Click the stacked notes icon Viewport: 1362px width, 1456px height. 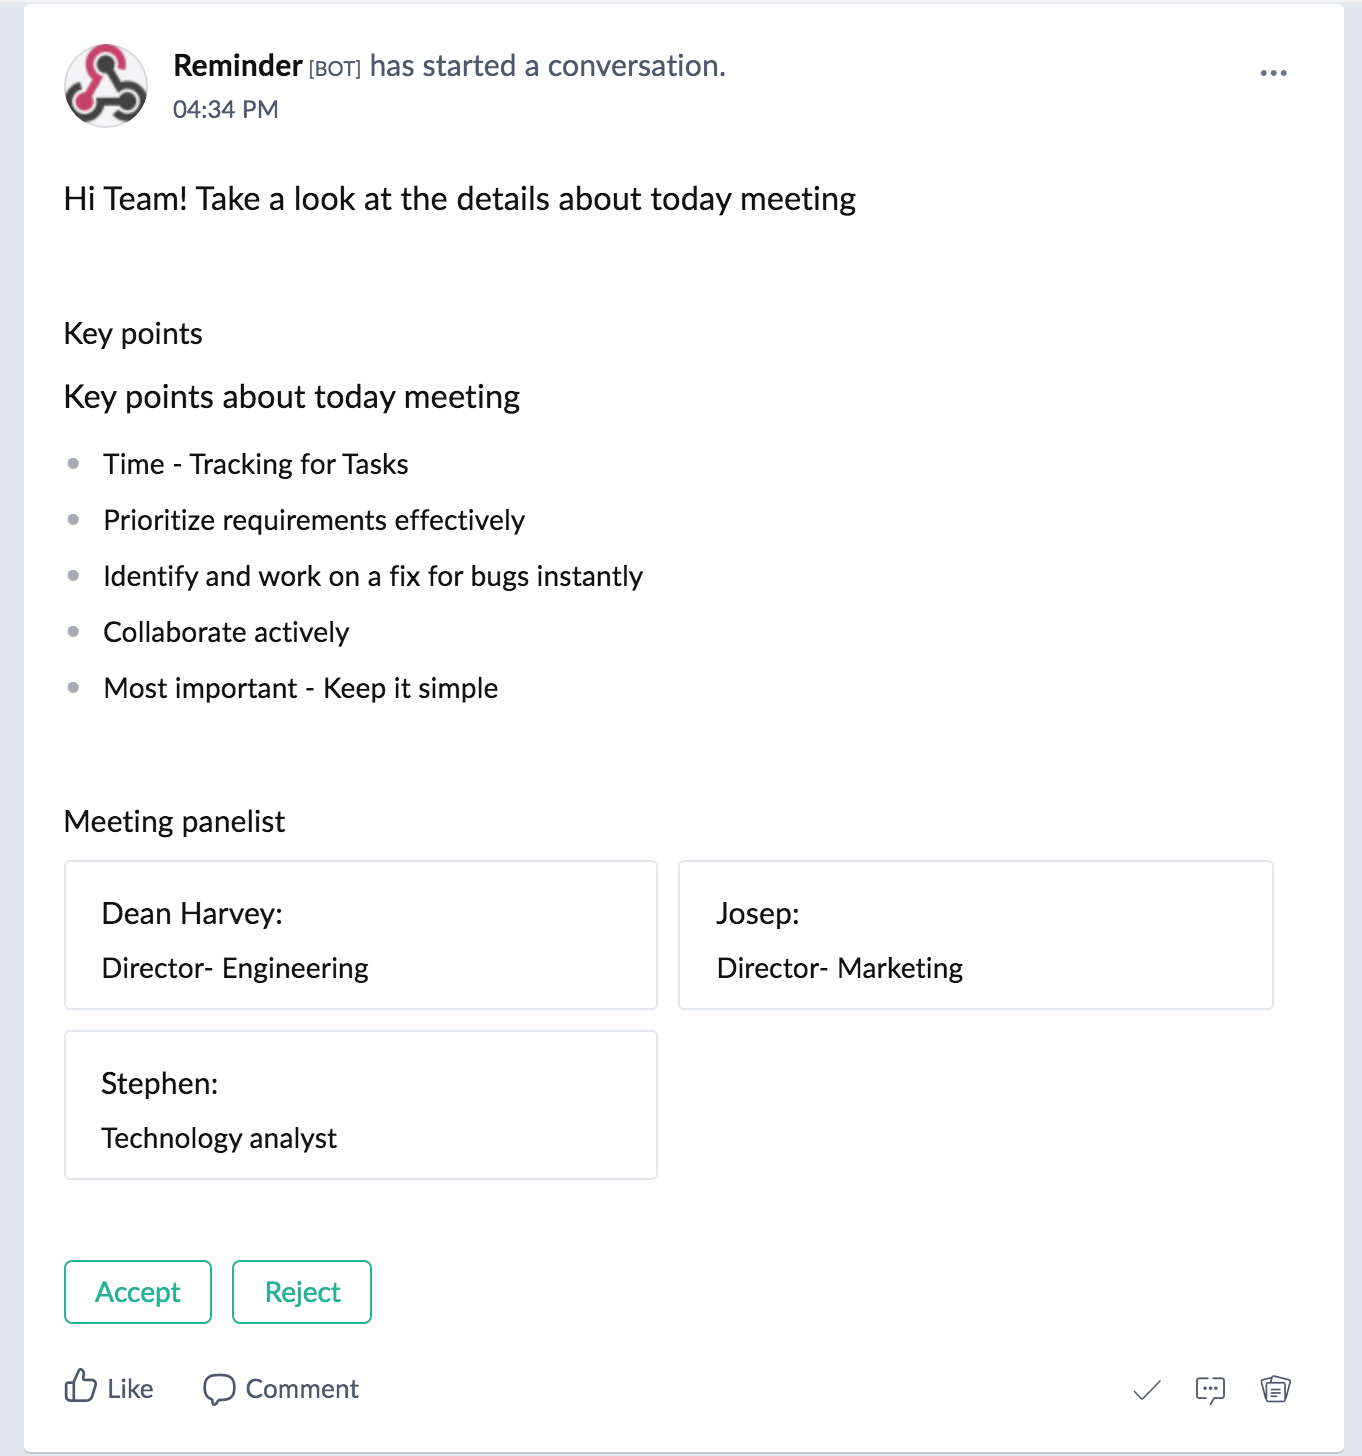tap(1275, 1389)
